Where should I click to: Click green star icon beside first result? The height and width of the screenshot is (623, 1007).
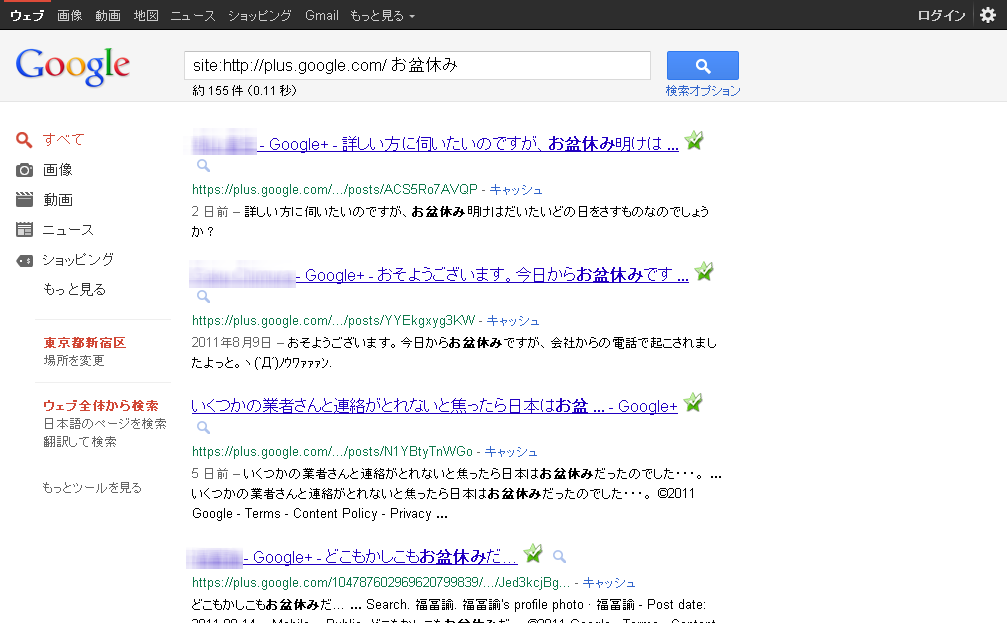coord(694,141)
